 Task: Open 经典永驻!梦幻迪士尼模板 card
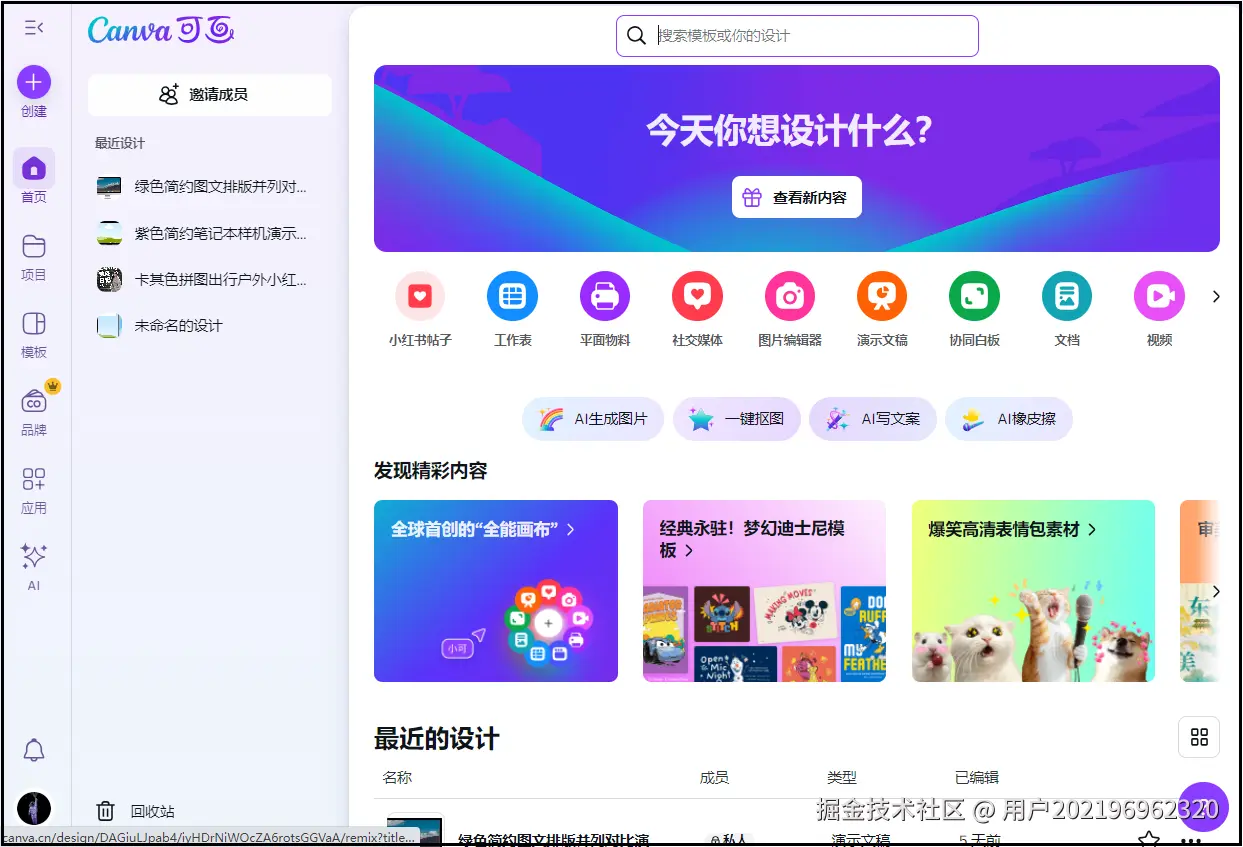(764, 591)
